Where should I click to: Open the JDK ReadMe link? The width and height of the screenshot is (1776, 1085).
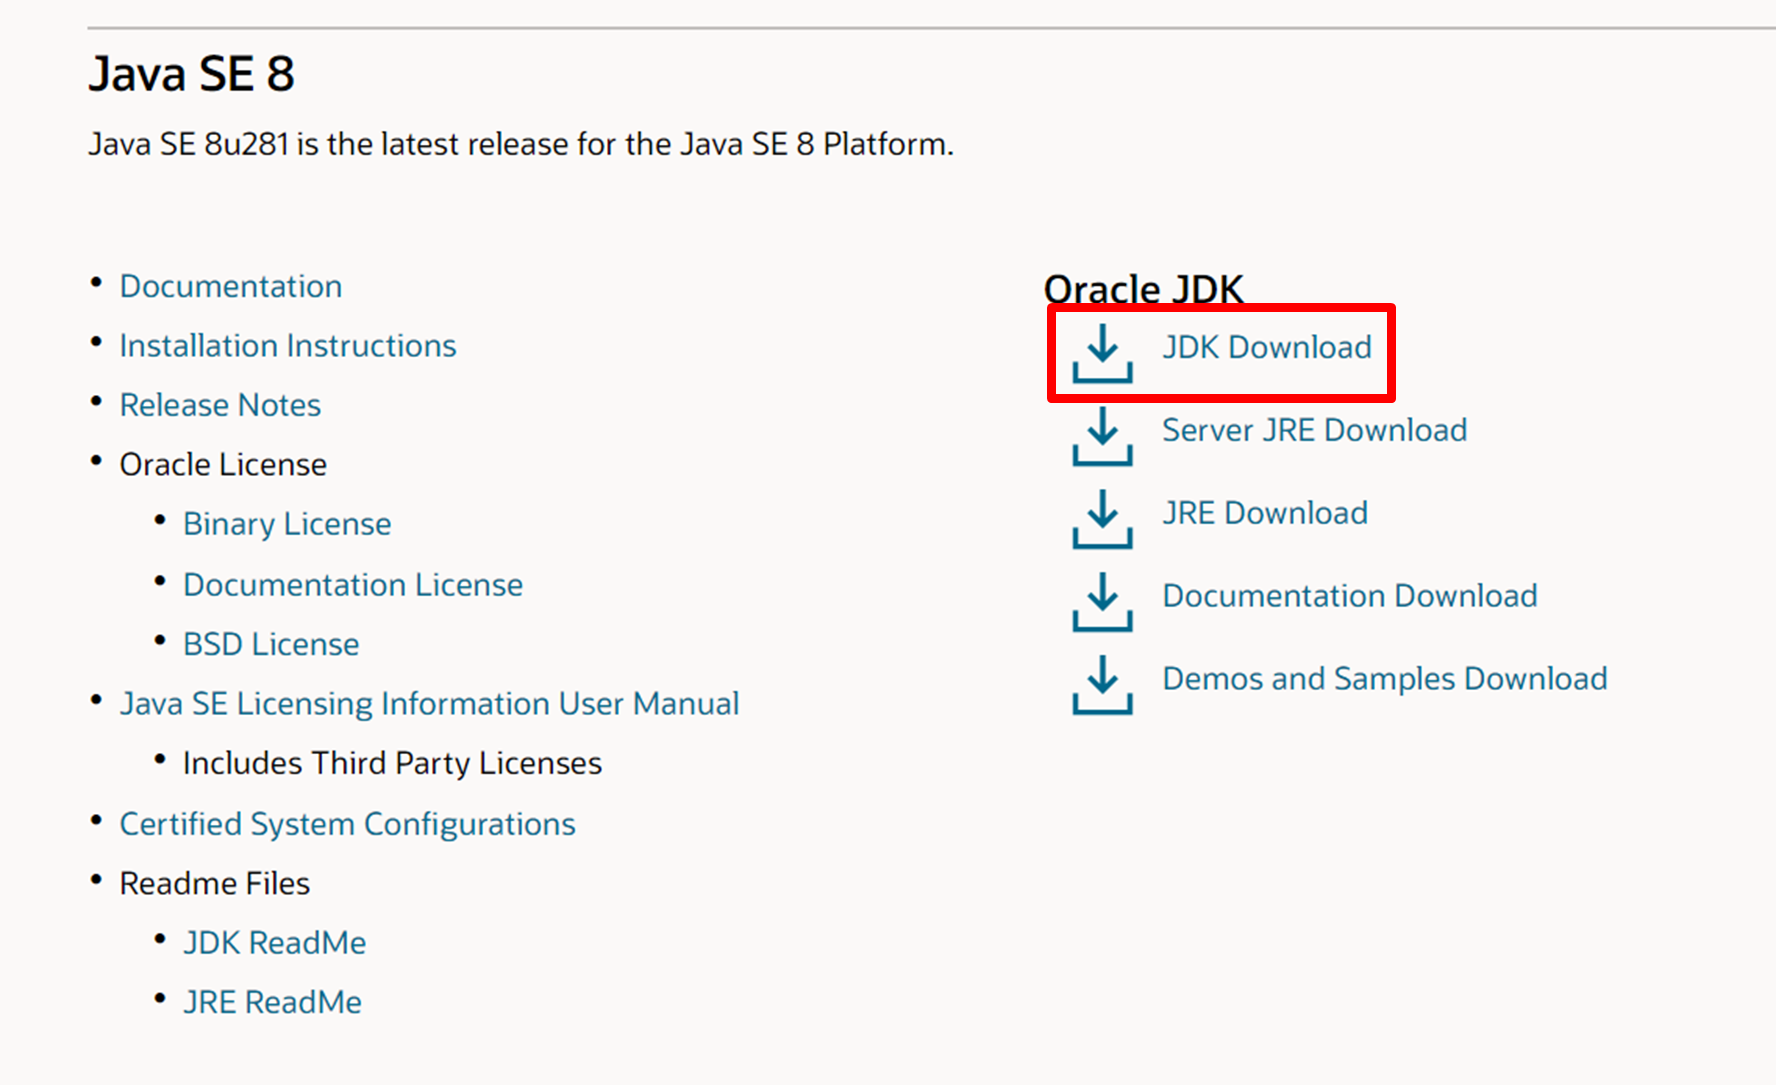[x=275, y=943]
